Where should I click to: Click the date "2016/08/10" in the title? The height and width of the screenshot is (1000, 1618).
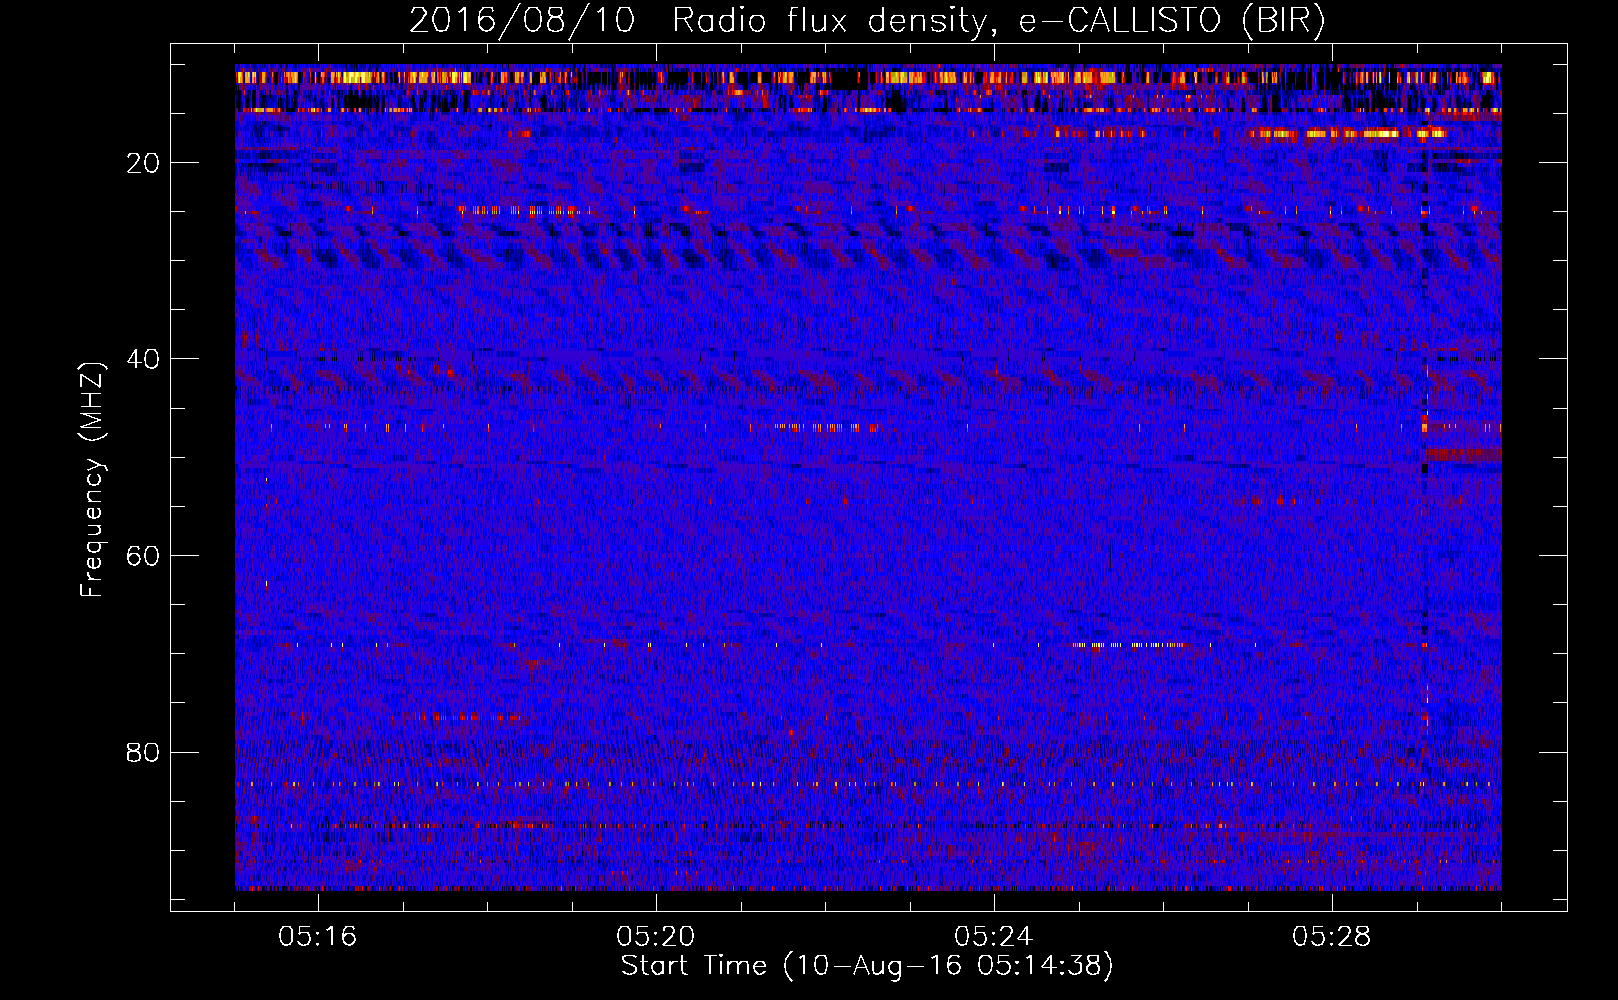point(522,21)
